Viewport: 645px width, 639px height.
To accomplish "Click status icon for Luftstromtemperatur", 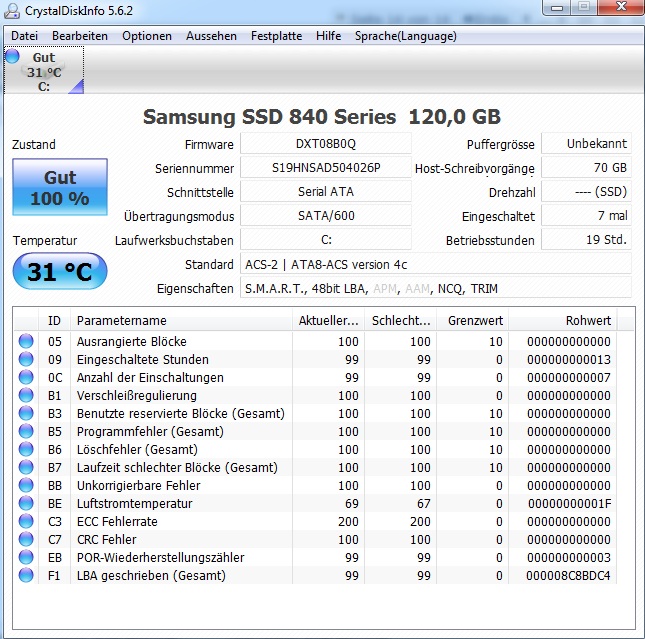I will tap(26, 503).
